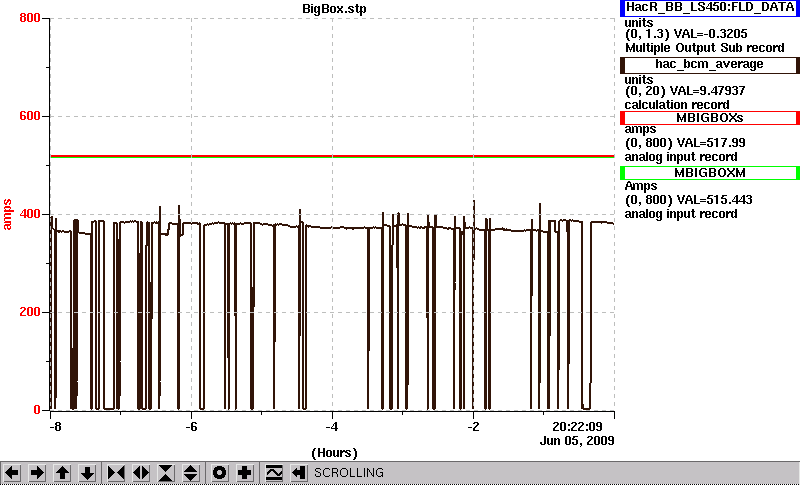Click the red amps y-axis label
Screen dimensions: 800x485
[7, 215]
